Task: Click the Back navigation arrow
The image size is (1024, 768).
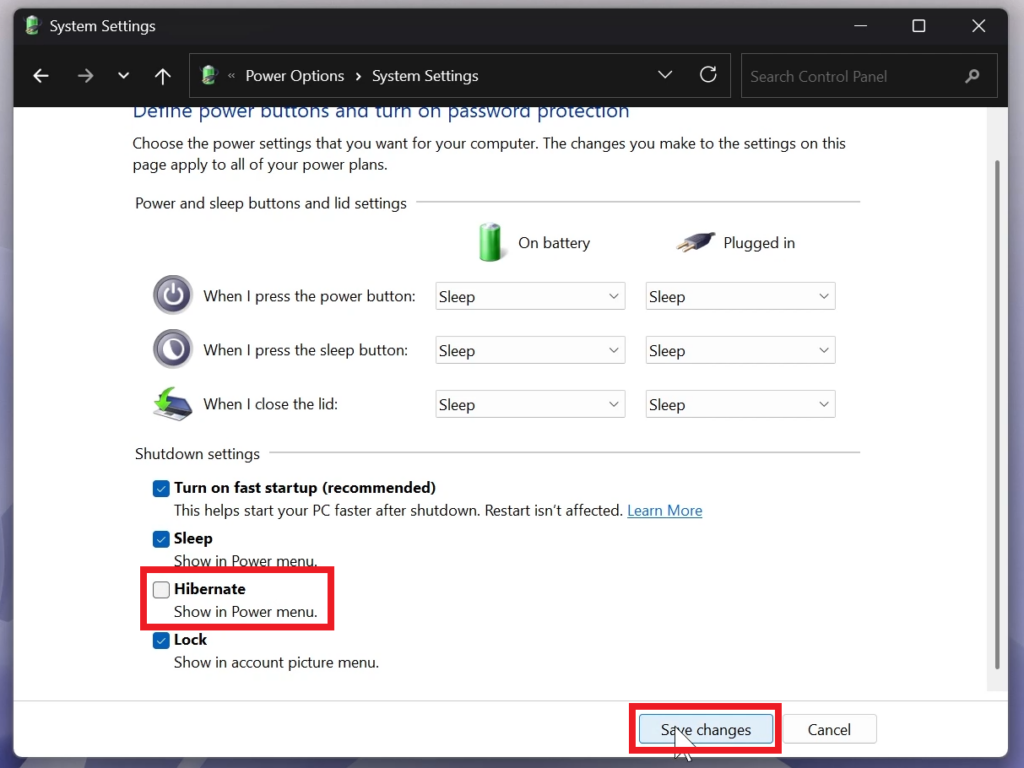Action: (41, 76)
